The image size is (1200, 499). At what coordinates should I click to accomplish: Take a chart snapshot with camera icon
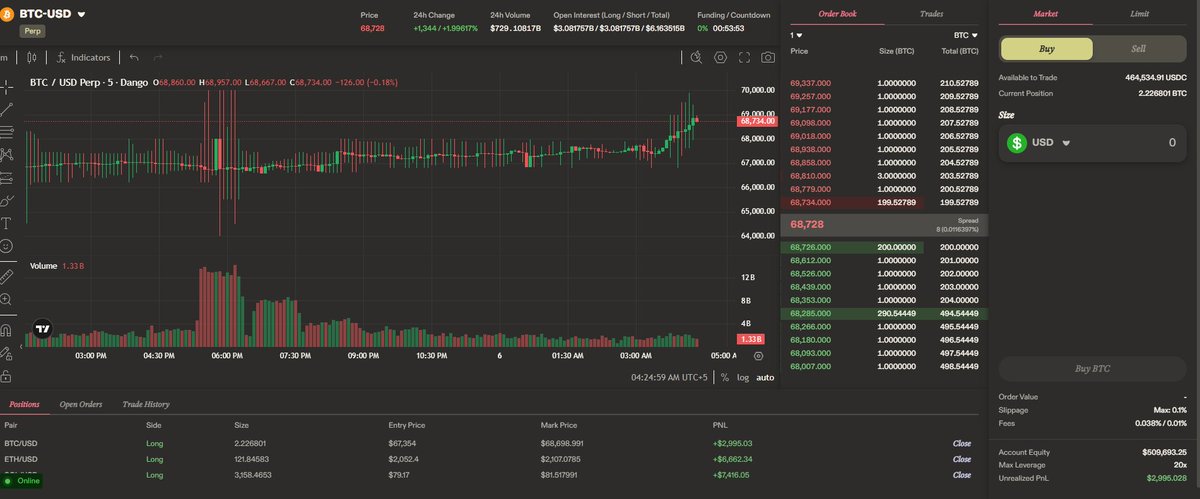coord(768,58)
